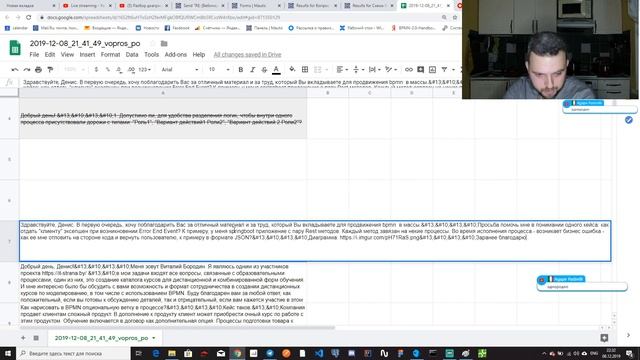Open the sheet tab dropdown arrow
The image size is (640, 360).
[154, 338]
